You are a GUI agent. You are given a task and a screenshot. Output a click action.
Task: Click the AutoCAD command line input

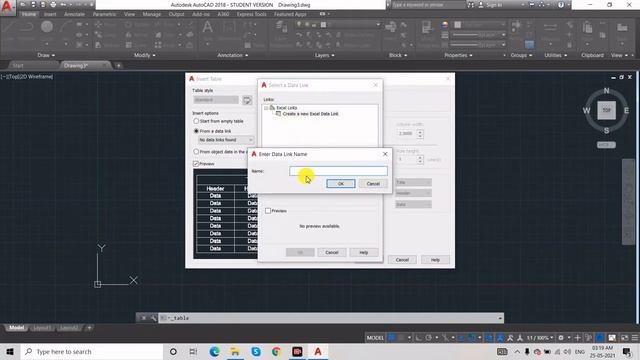click(x=331, y=318)
